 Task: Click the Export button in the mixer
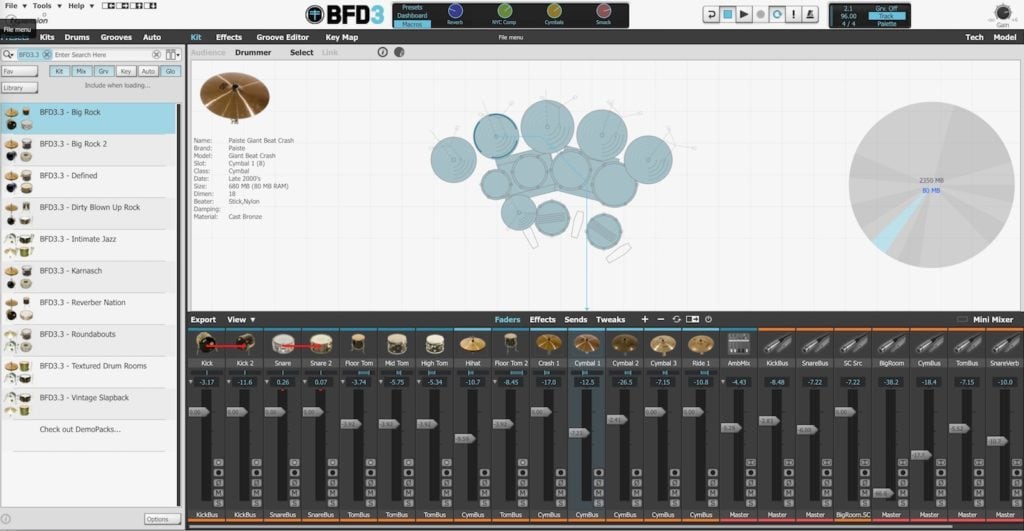coord(203,319)
